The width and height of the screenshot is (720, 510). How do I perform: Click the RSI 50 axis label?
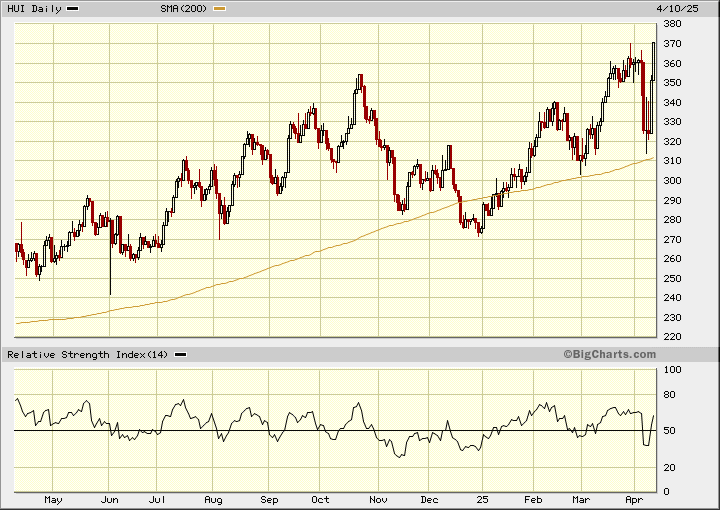tap(669, 431)
